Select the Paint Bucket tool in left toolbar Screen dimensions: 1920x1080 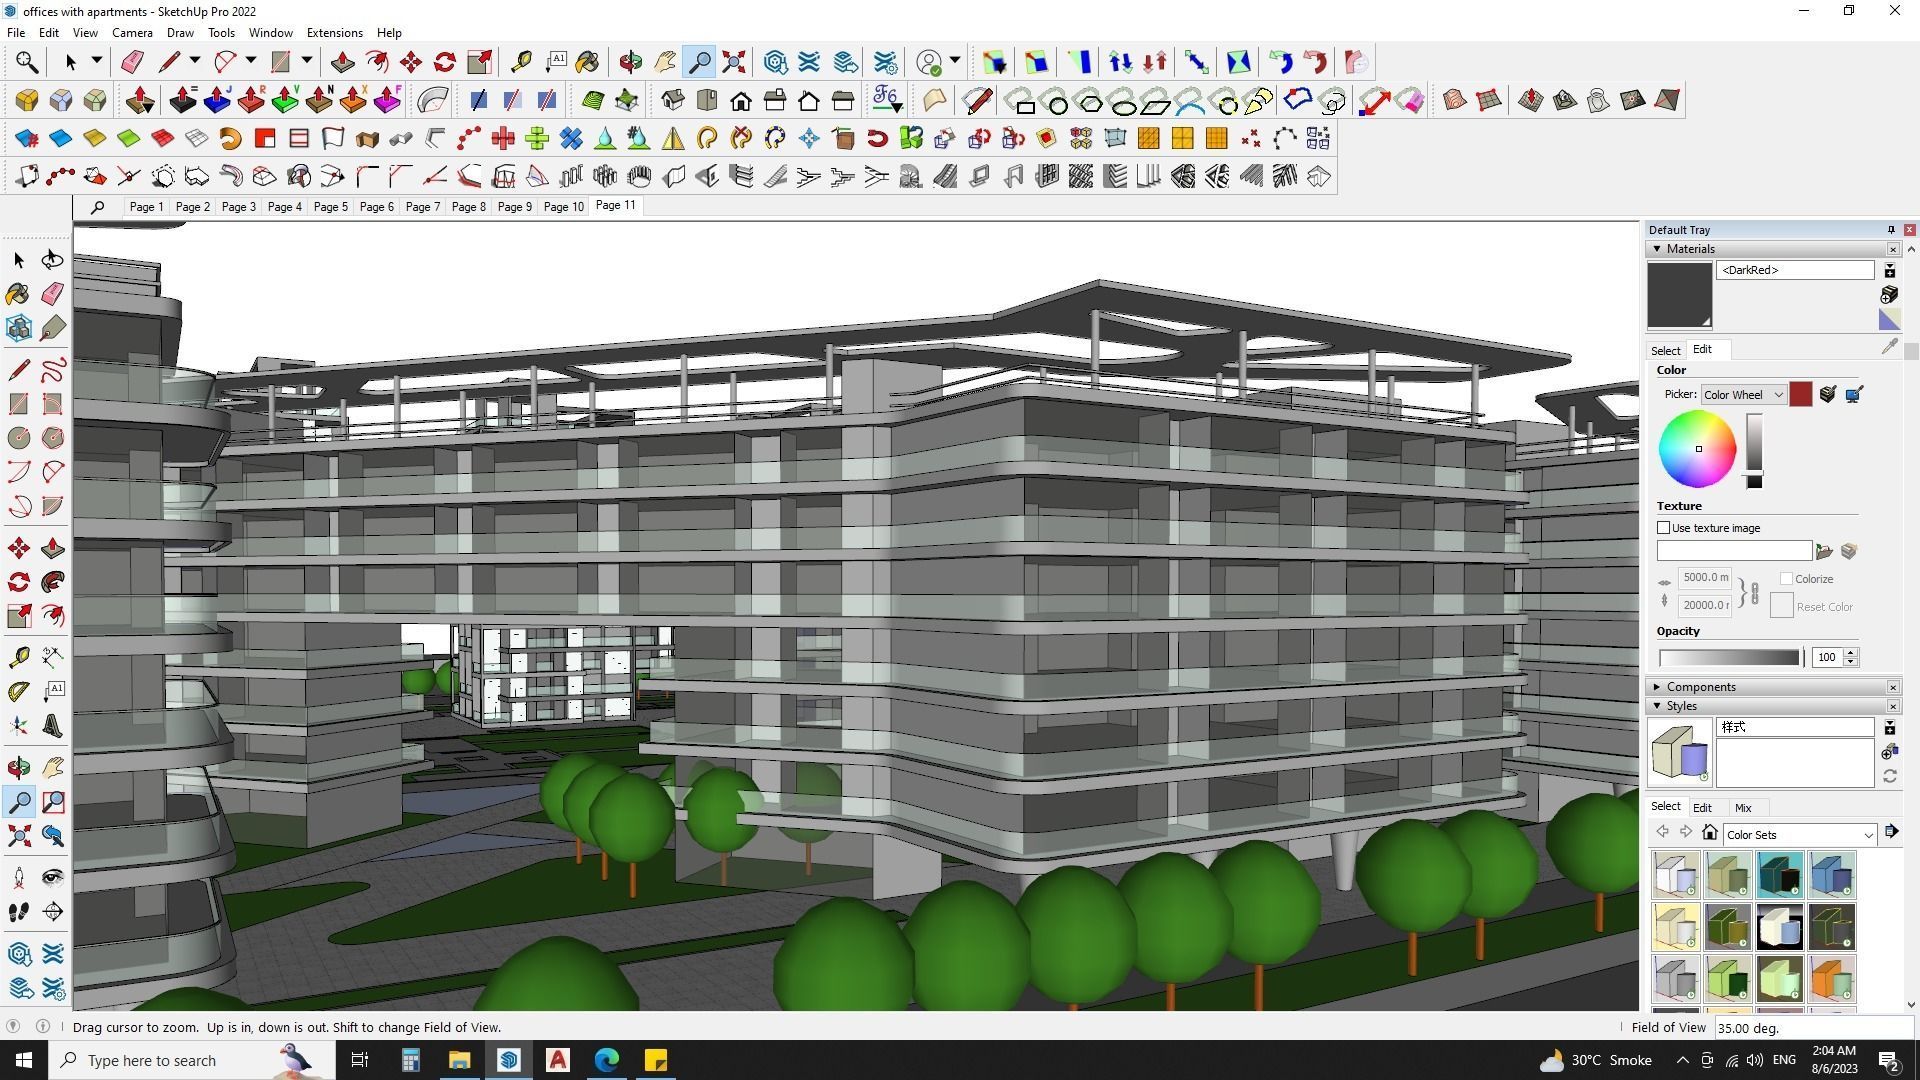tap(18, 294)
